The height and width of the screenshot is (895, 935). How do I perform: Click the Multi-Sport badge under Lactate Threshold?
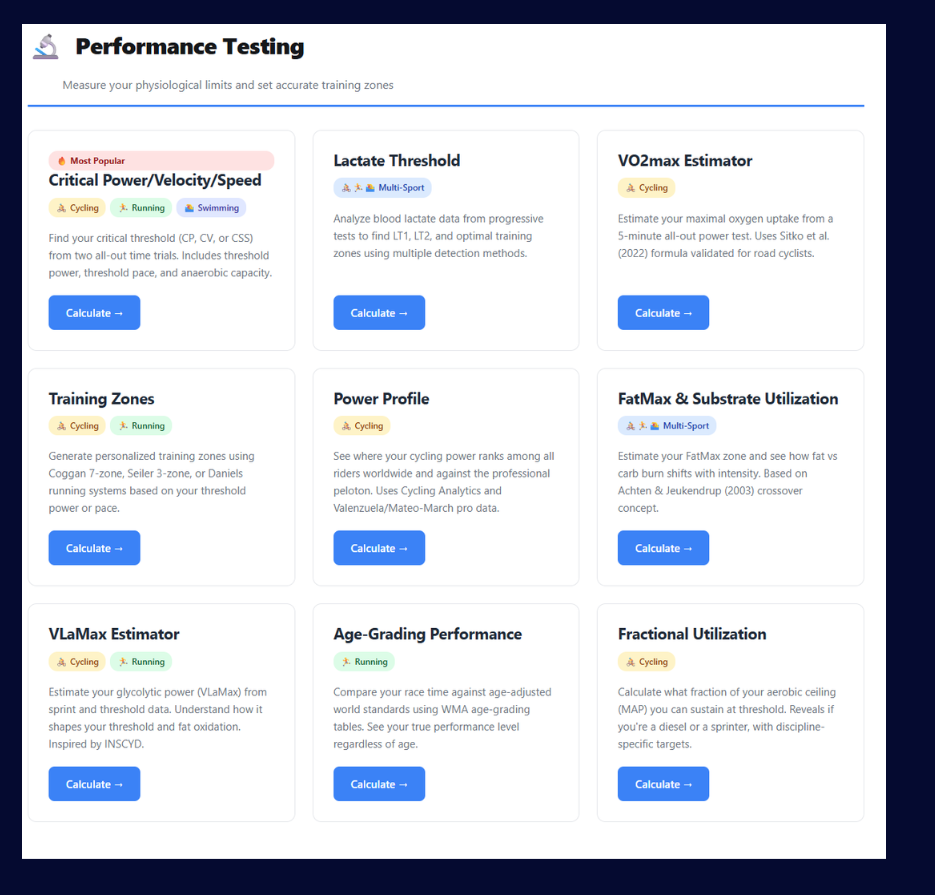click(x=382, y=187)
